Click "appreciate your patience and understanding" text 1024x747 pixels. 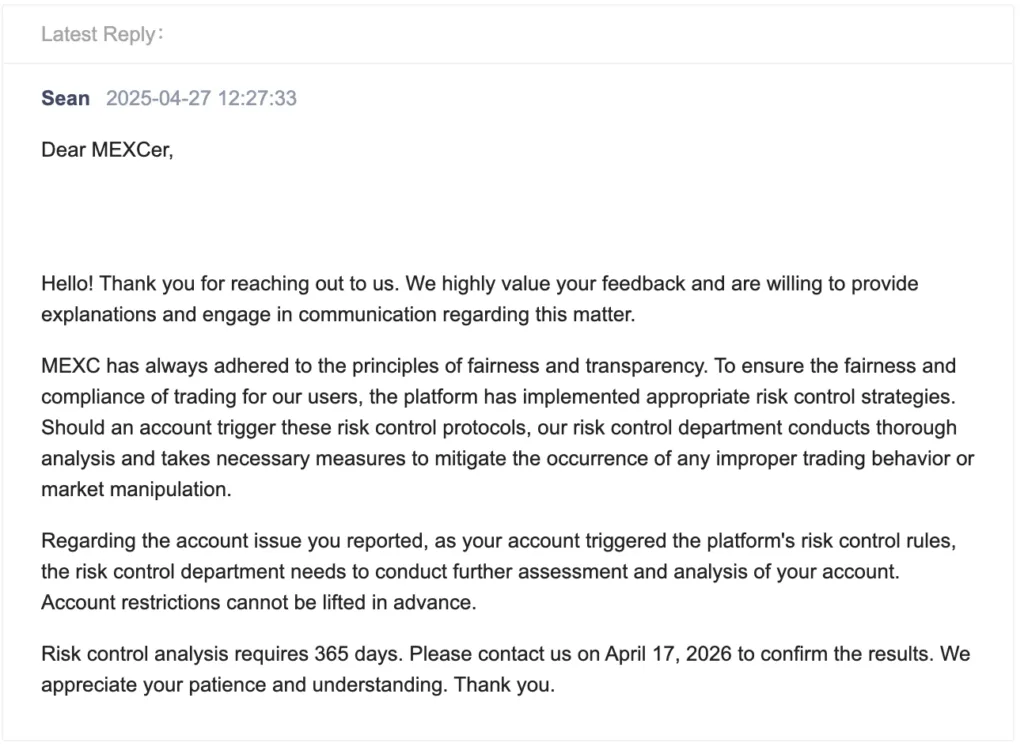point(244,686)
